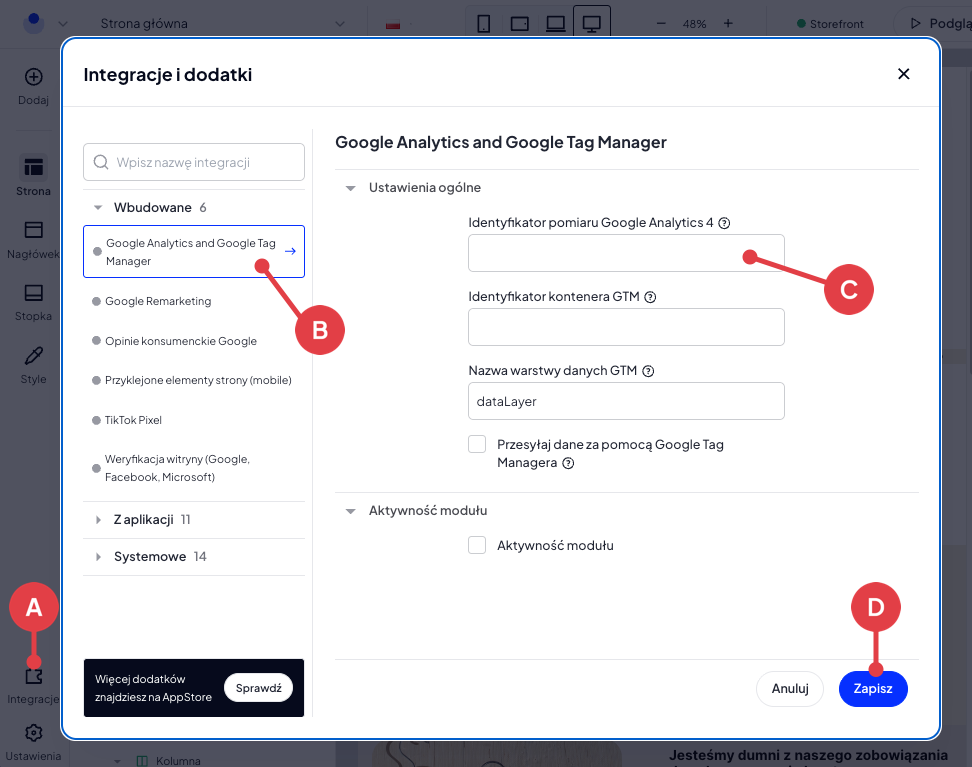Show help for Przesyłaj dane Tag Managera
Viewport: 972px width, 767px height.
(x=568, y=463)
